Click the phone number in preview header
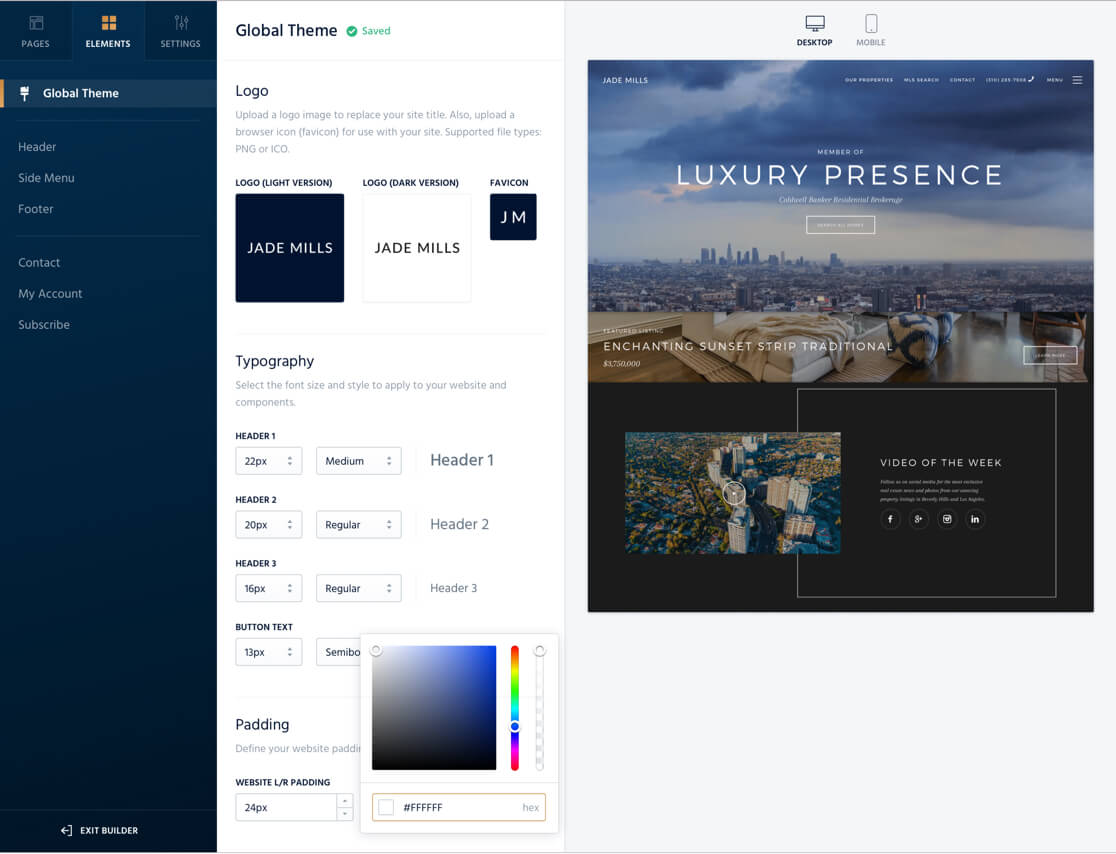The width and height of the screenshot is (1116, 854). (1009, 80)
